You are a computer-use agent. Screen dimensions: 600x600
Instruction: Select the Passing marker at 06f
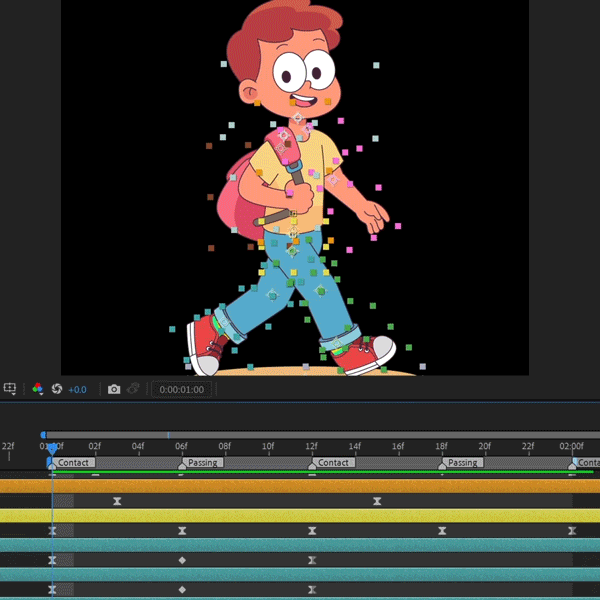coord(202,463)
